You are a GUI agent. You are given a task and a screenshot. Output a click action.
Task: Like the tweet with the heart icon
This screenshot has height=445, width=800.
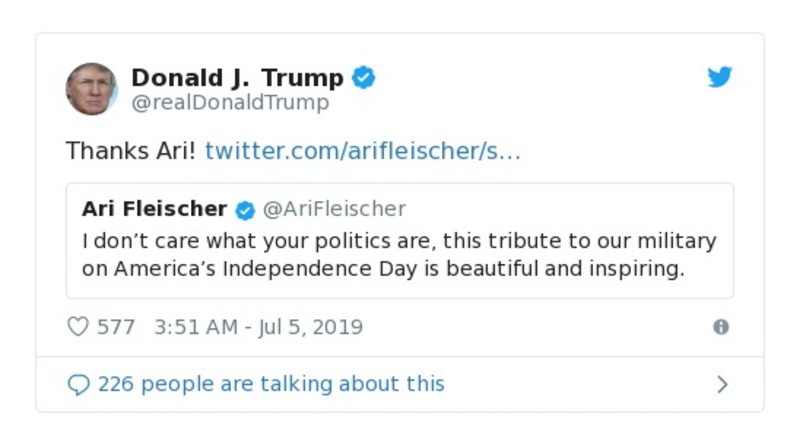[77, 327]
